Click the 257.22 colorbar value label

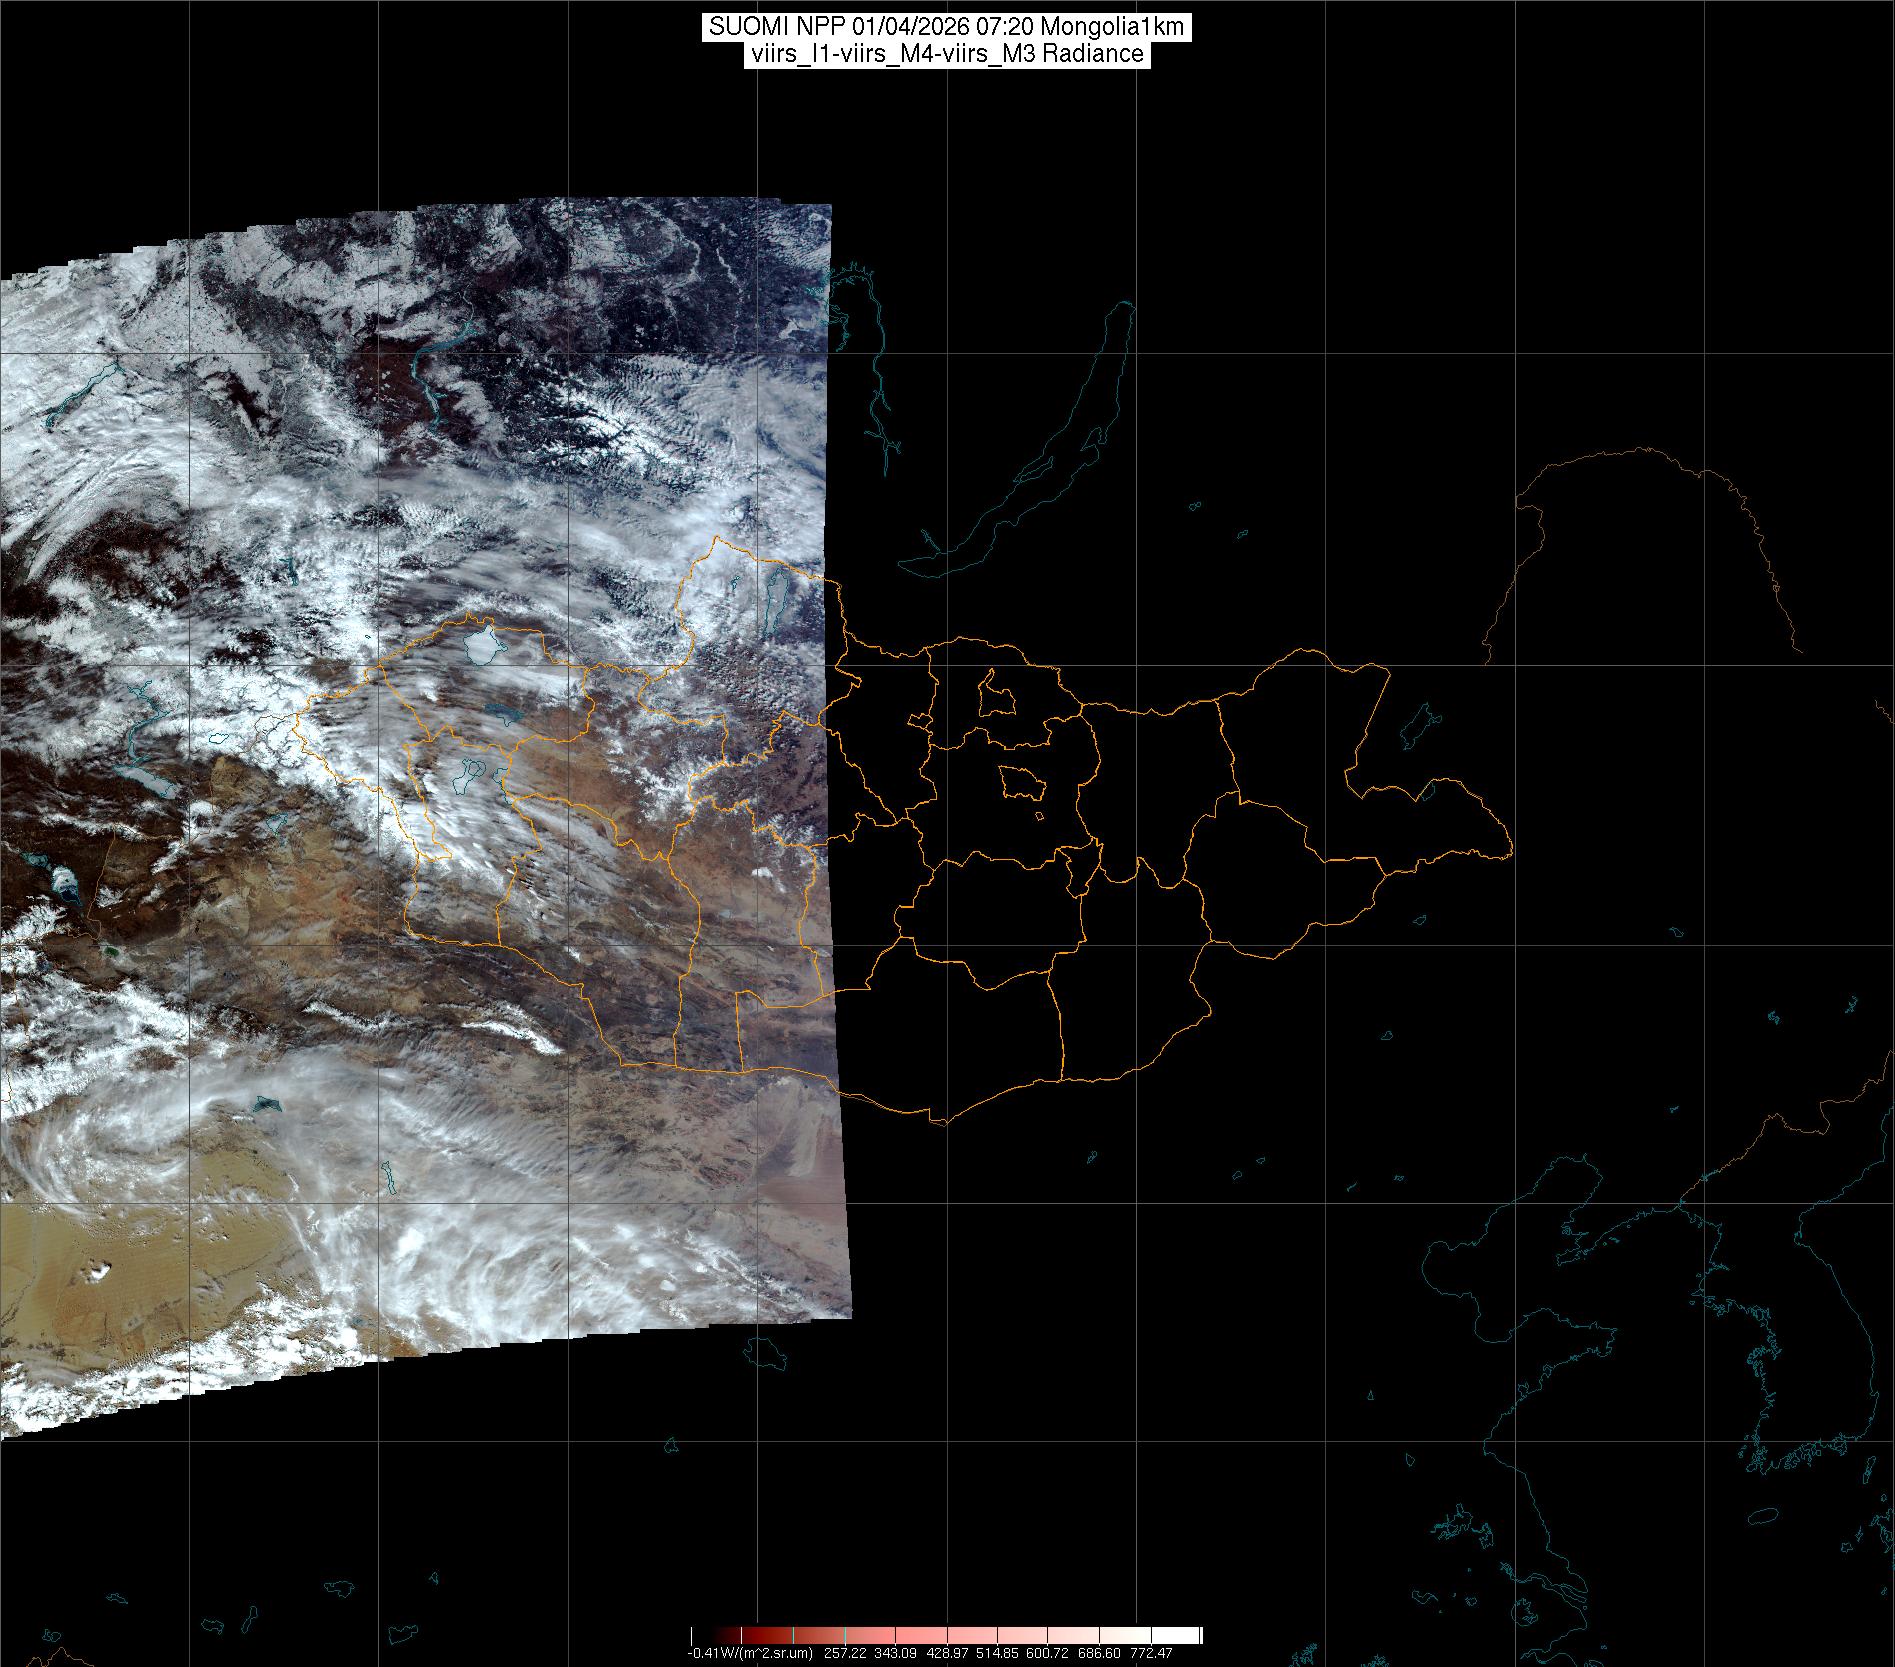pos(845,1653)
